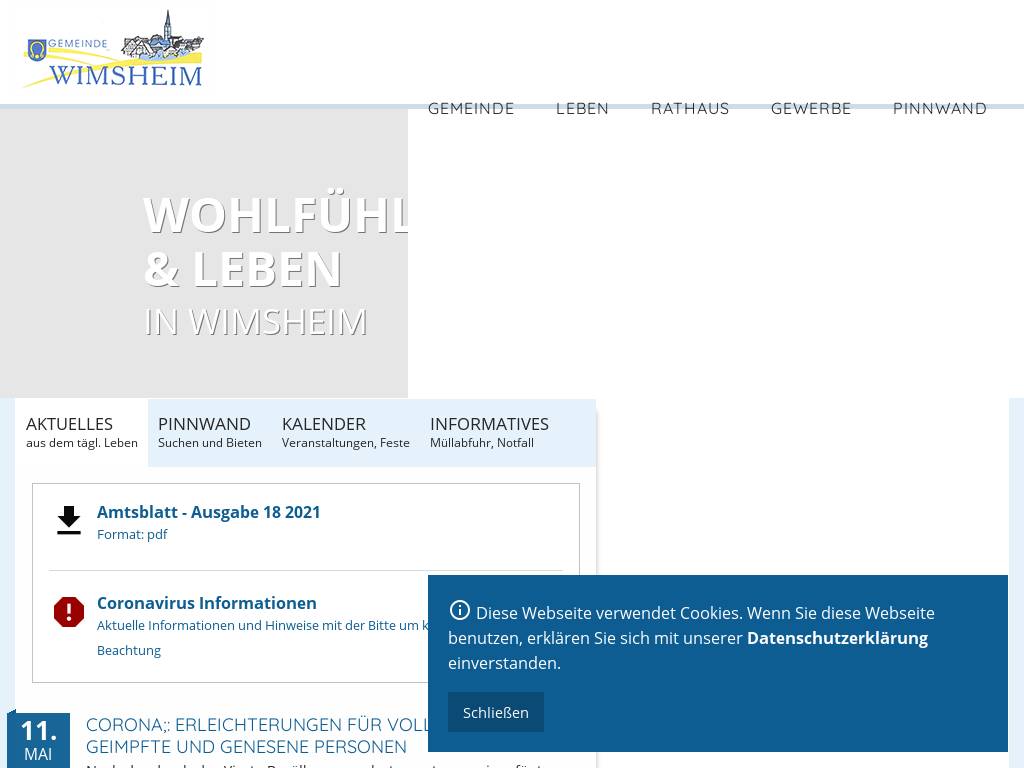This screenshot has width=1024, height=768.
Task: Open Pinnwand in the top navigation
Action: (939, 108)
